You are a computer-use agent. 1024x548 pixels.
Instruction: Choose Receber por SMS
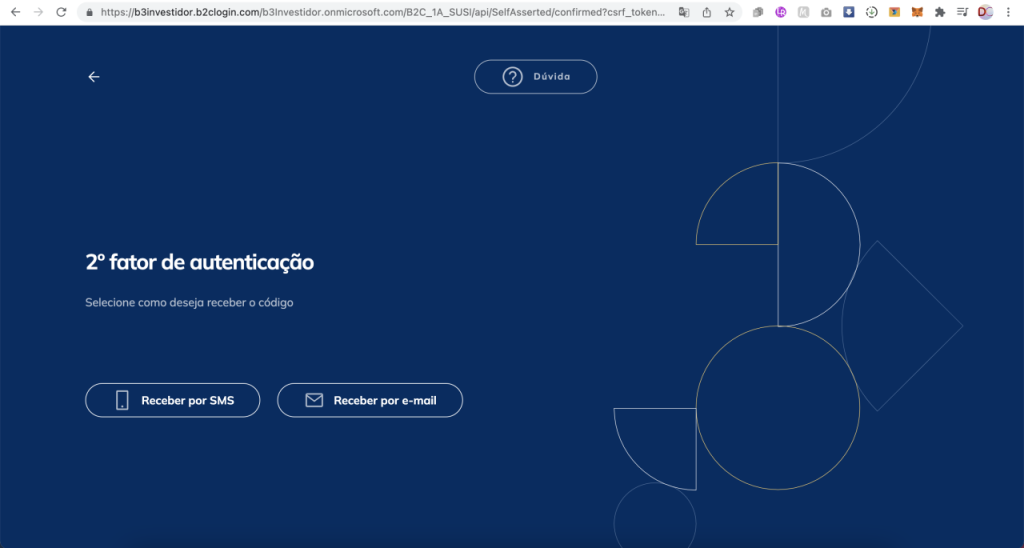(172, 400)
